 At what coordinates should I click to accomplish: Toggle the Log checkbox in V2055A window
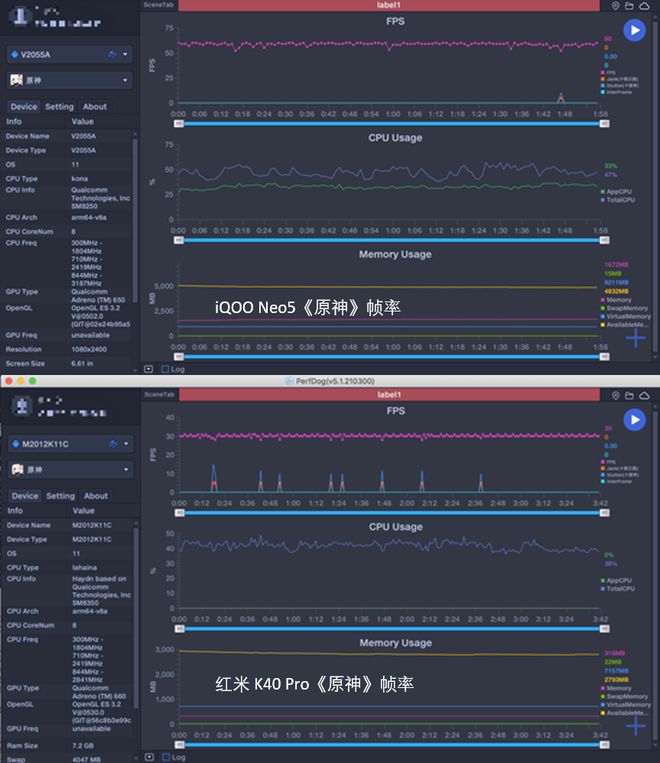(165, 369)
